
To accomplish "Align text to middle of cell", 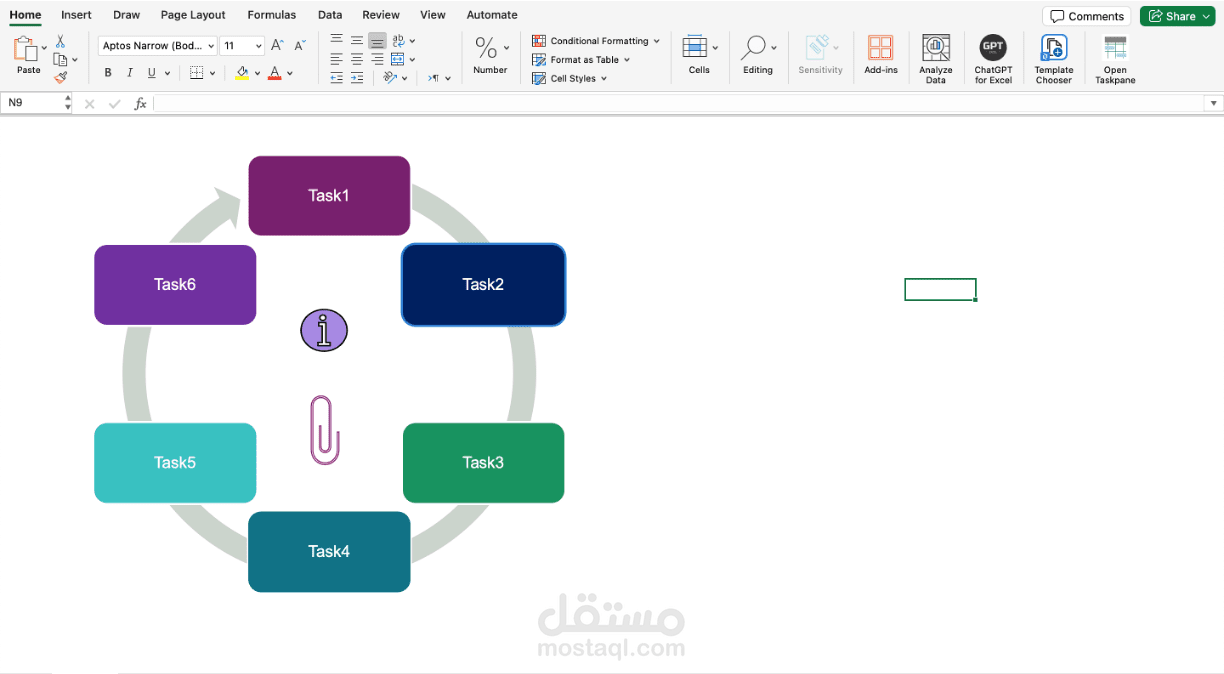I will pos(357,41).
